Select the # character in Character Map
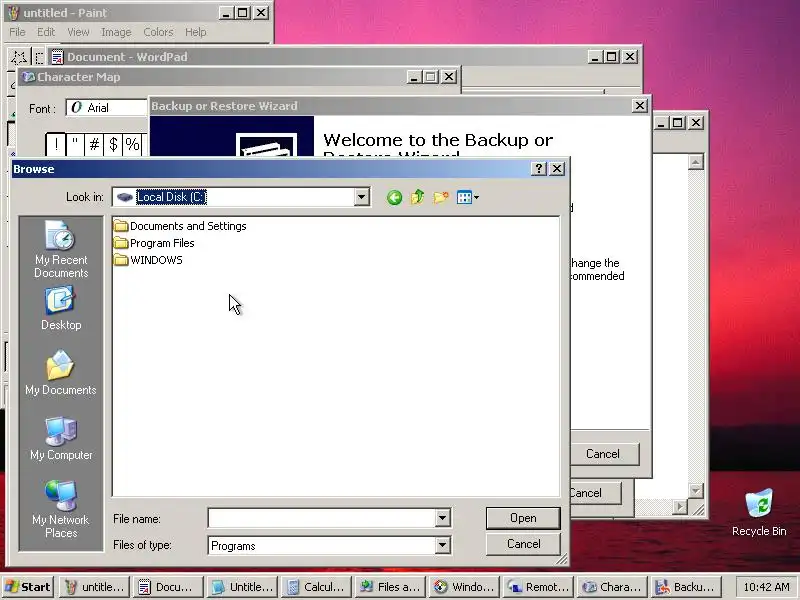The width and height of the screenshot is (800, 600). [94, 144]
